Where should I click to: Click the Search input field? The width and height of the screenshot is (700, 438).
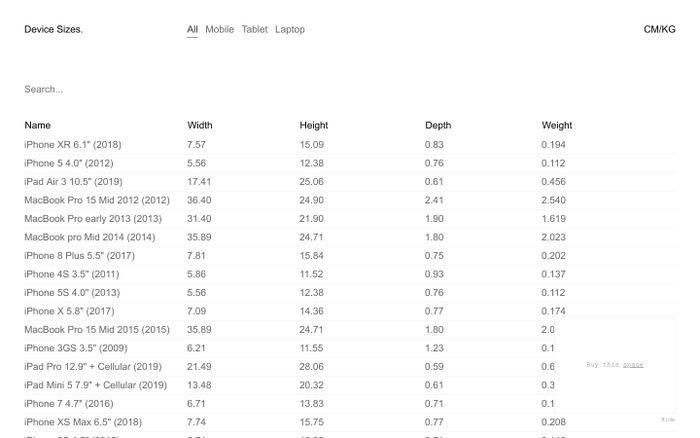(x=350, y=89)
